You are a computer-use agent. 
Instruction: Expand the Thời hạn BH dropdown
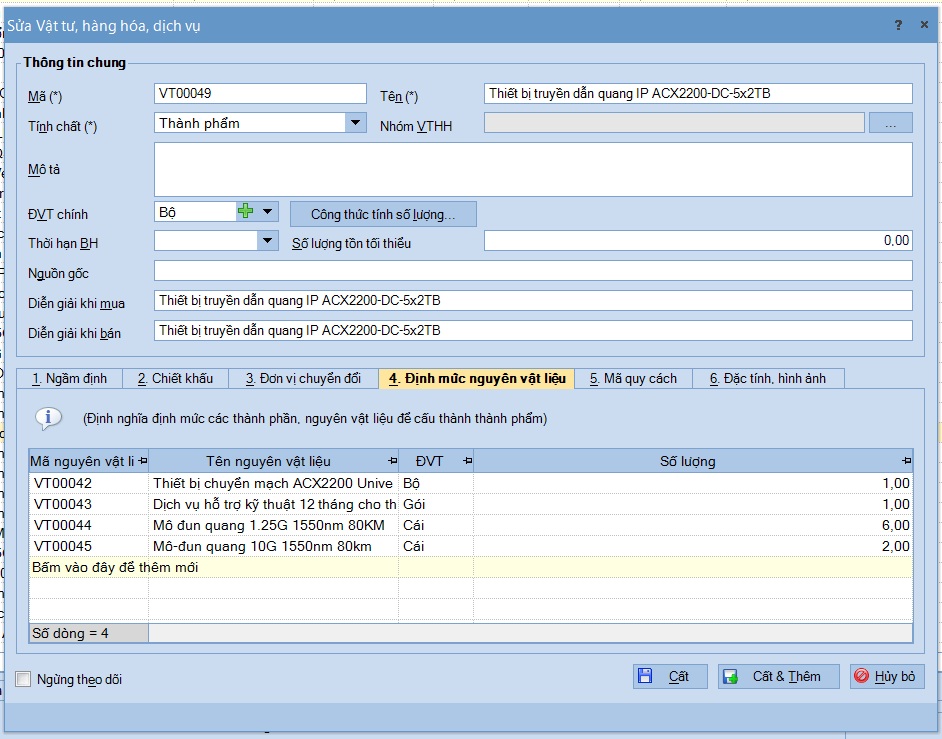[267, 242]
